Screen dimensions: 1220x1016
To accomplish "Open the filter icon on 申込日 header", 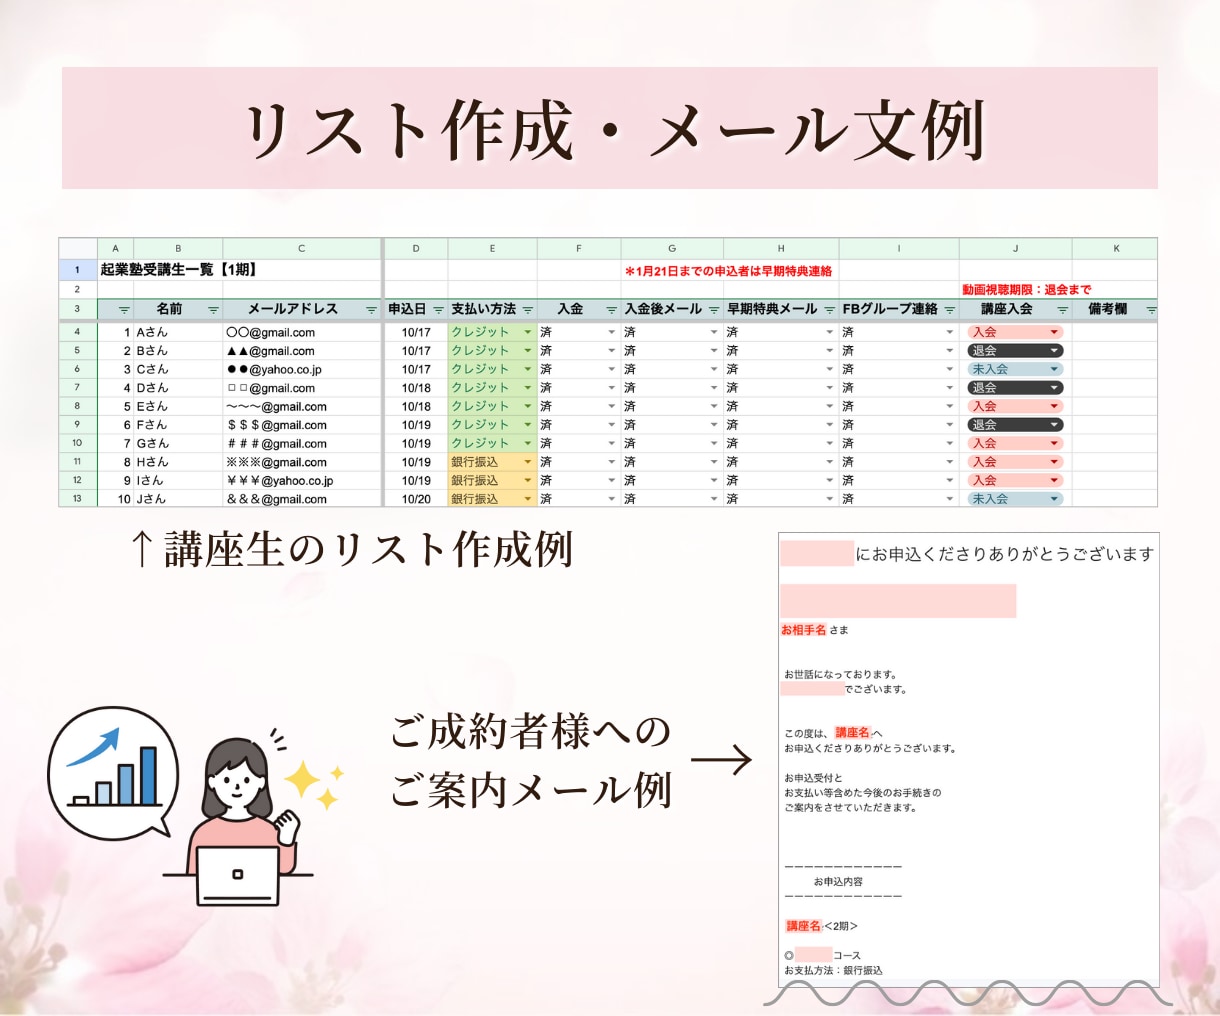I will point(438,310).
